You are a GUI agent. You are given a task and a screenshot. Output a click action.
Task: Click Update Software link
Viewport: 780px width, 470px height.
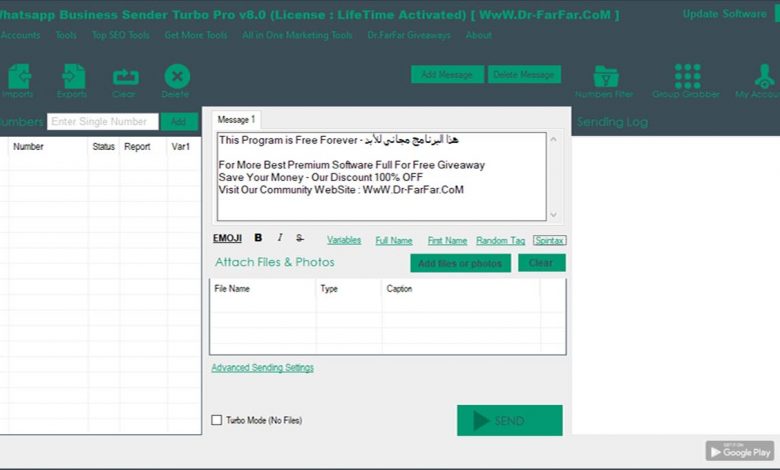click(725, 14)
